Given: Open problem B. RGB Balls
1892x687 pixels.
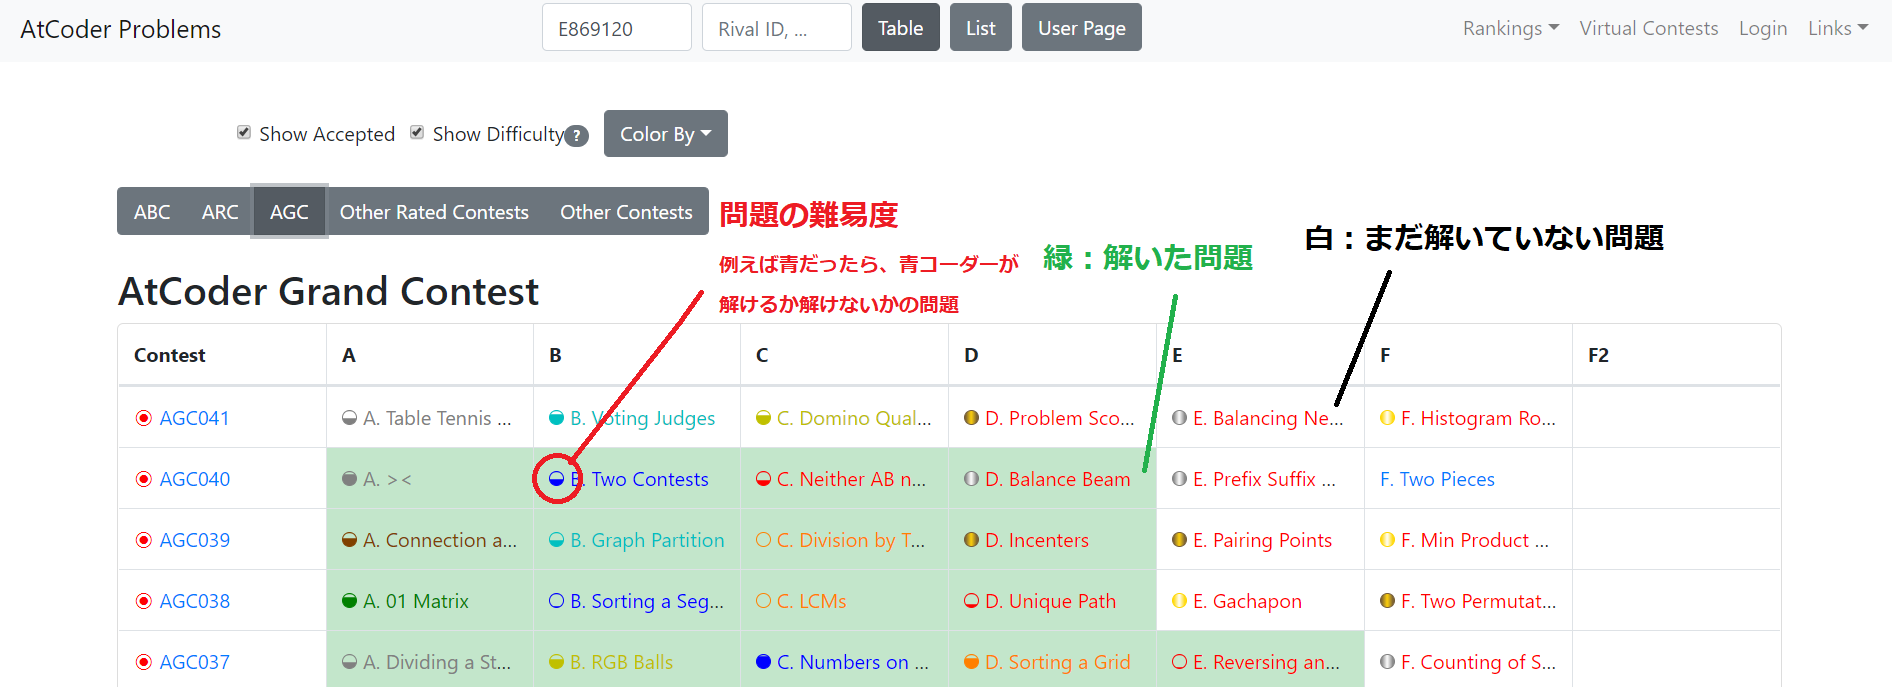Looking at the screenshot, I should (622, 662).
